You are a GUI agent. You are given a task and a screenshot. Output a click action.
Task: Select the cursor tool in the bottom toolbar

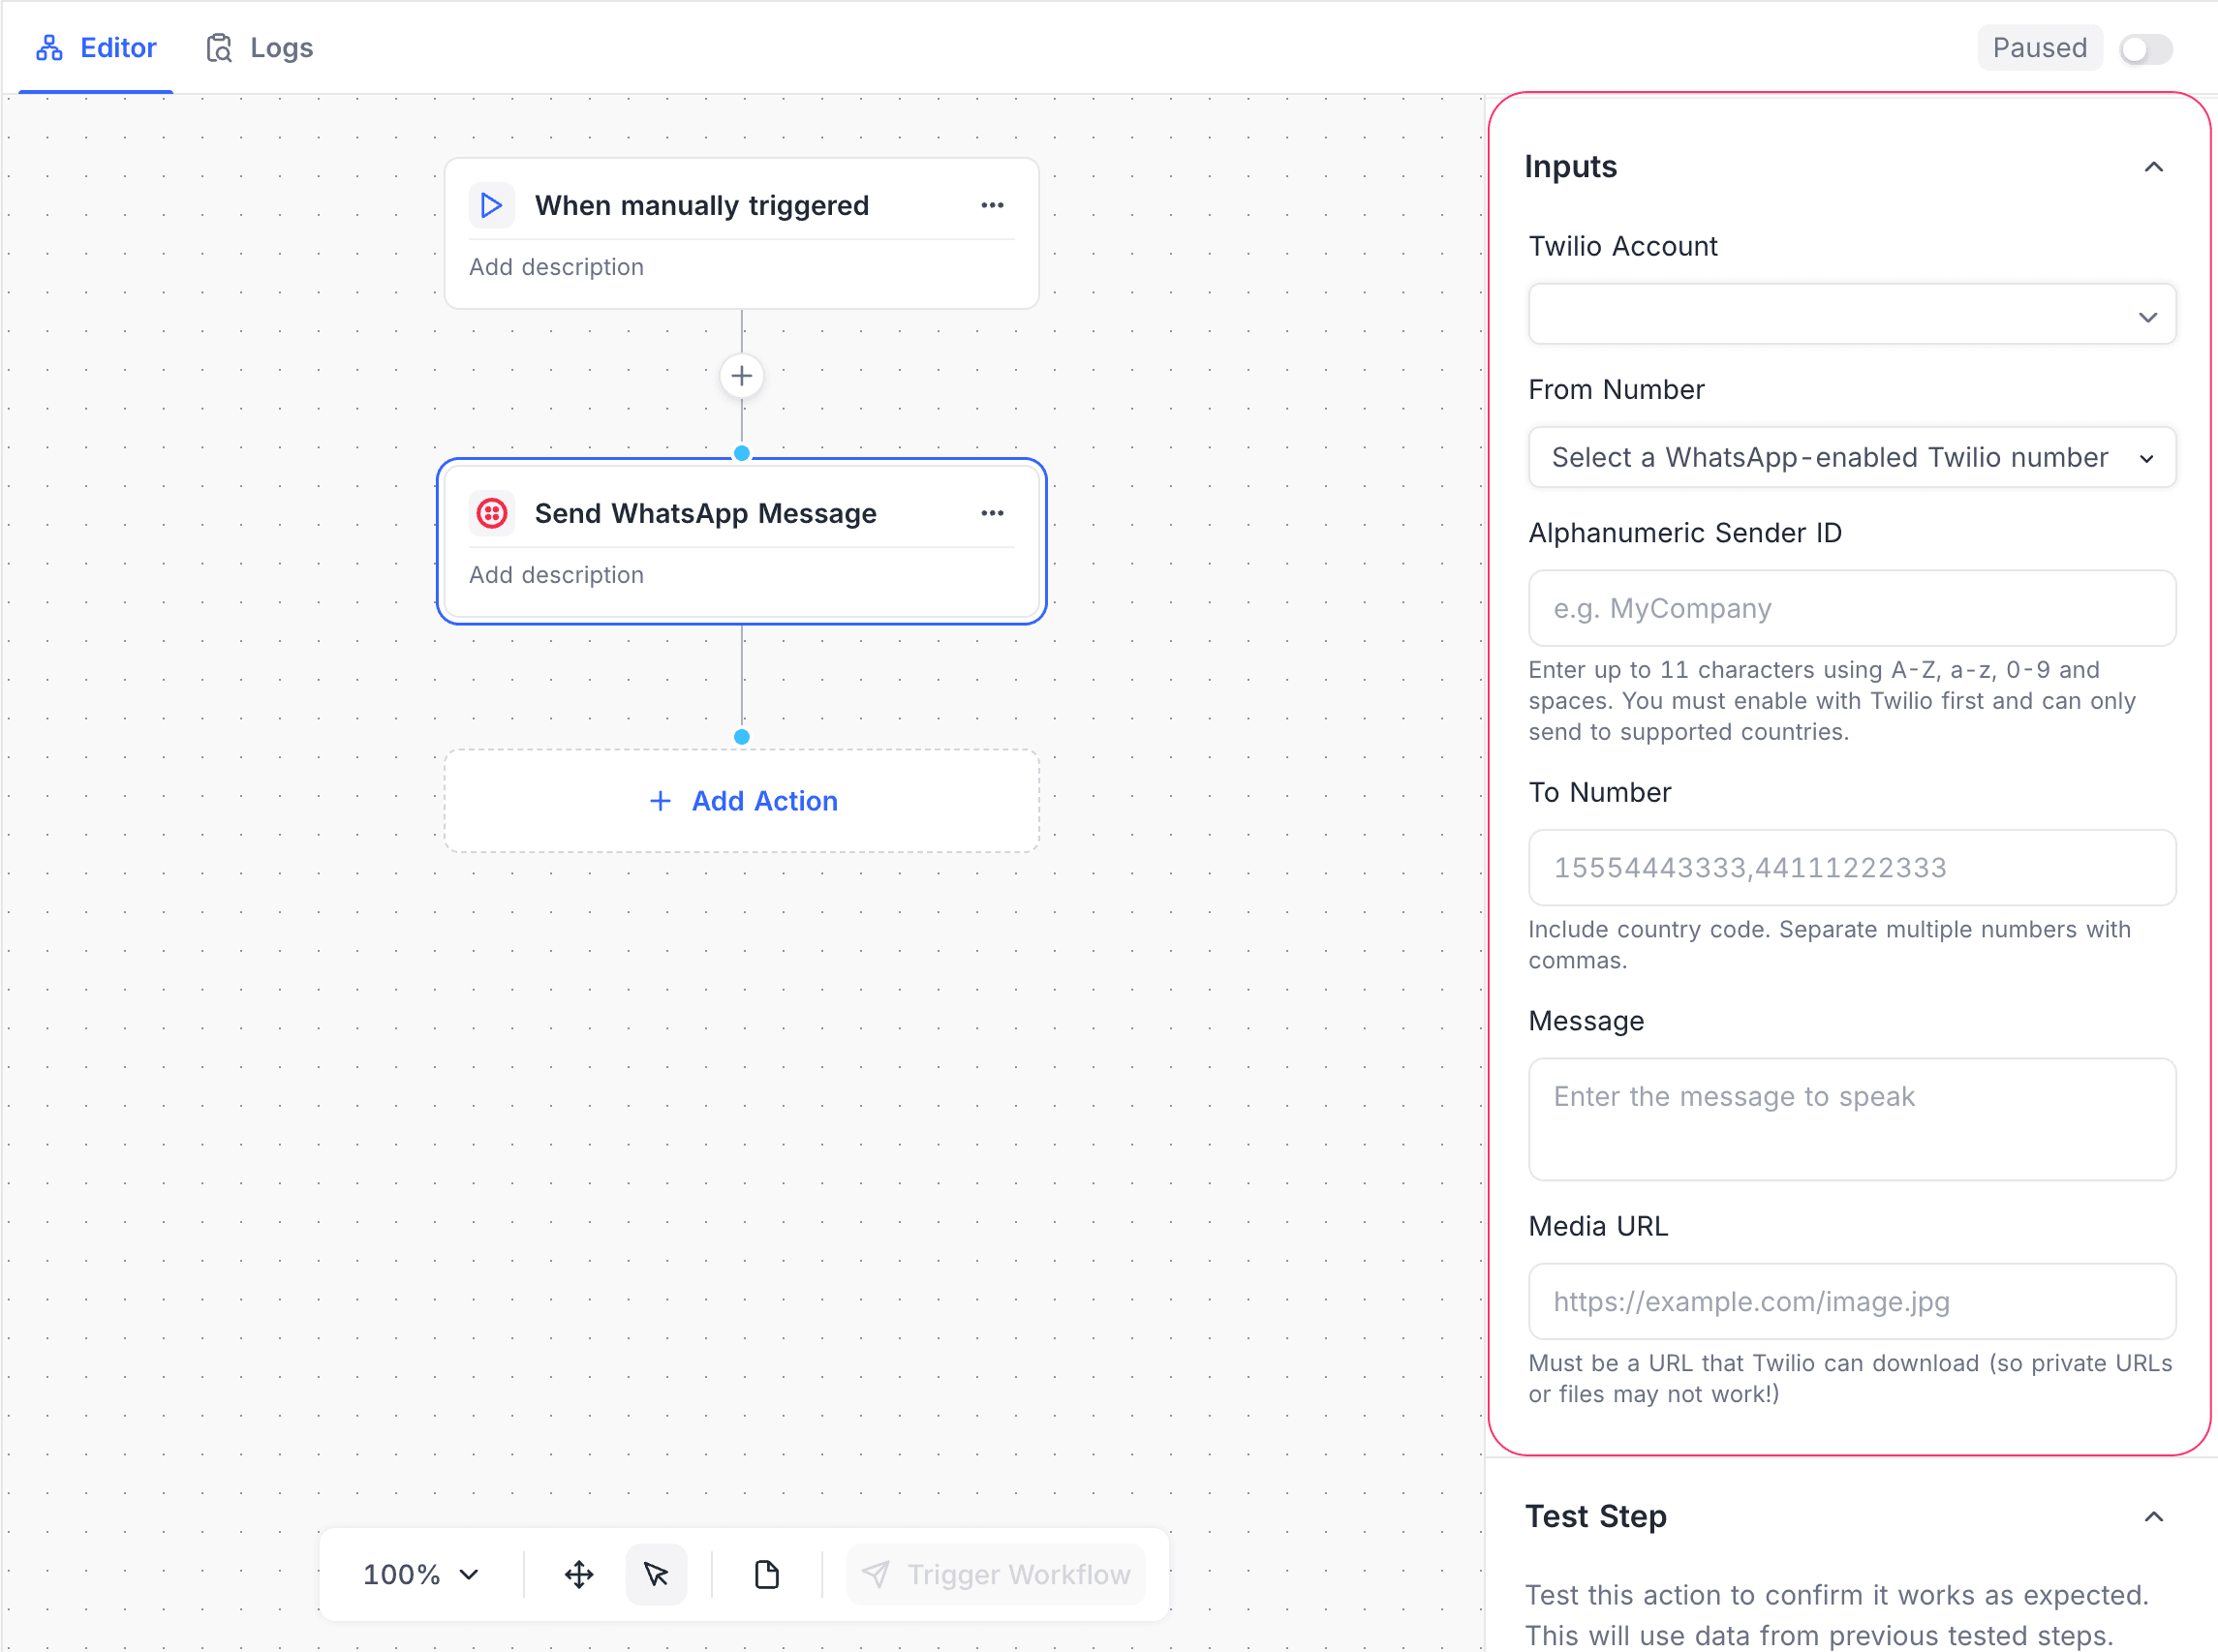(656, 1573)
